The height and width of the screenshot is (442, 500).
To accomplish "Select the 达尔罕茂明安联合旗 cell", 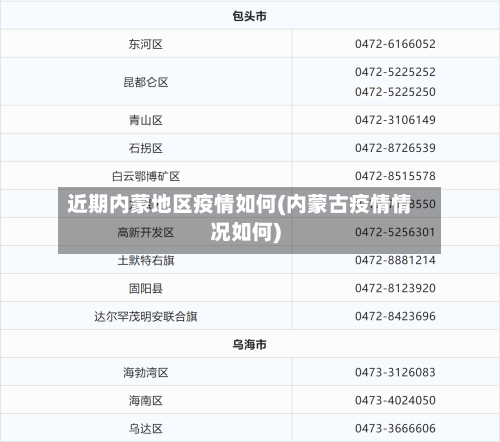I will [146, 316].
